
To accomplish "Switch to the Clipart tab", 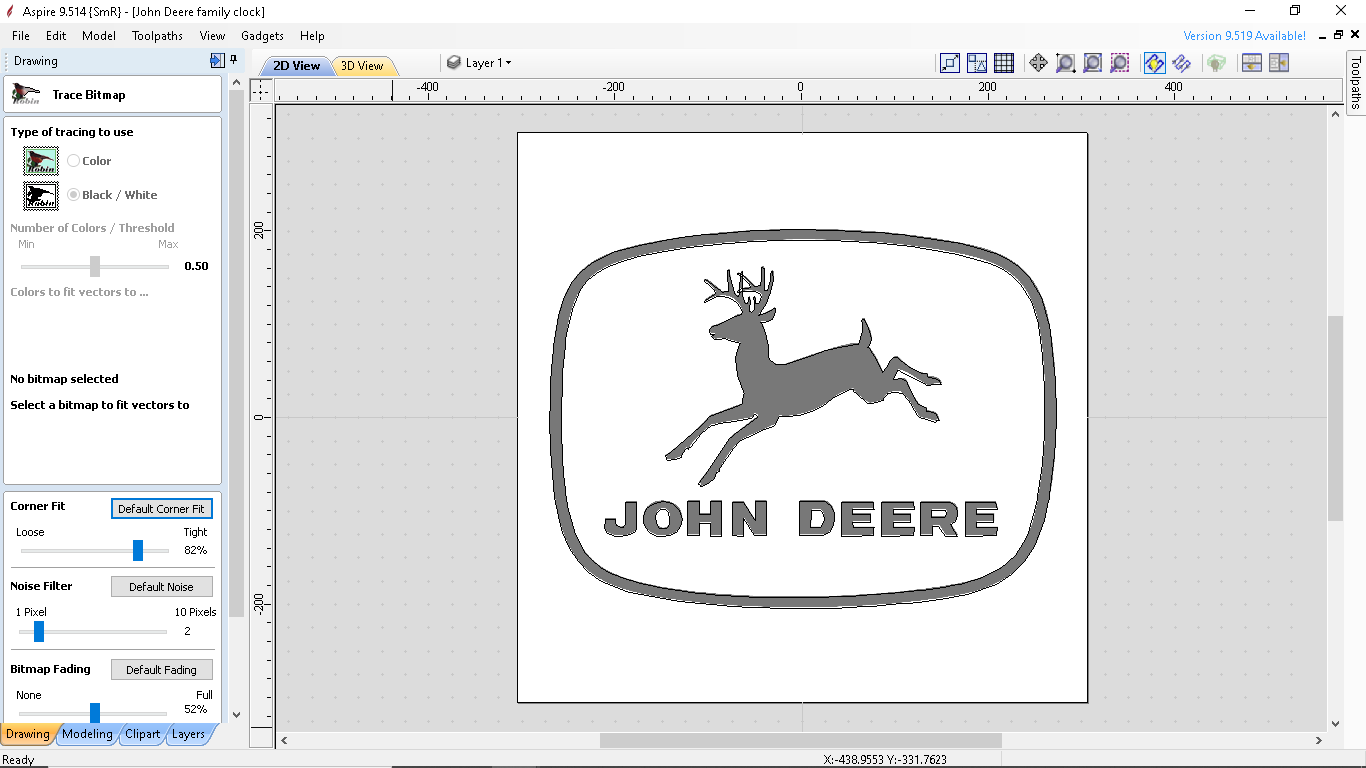I will click(142, 734).
